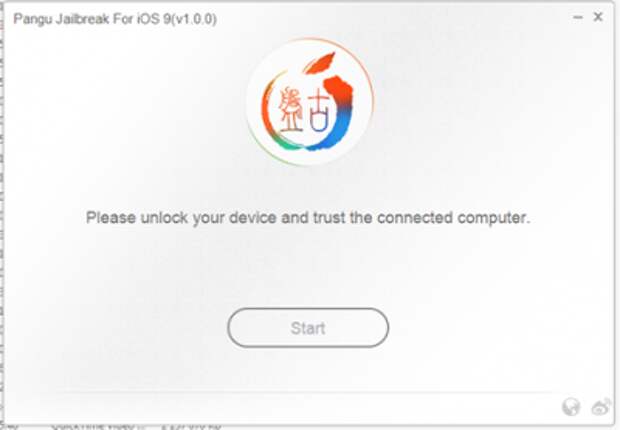Open the Pangu website via globe icon

tap(571, 407)
